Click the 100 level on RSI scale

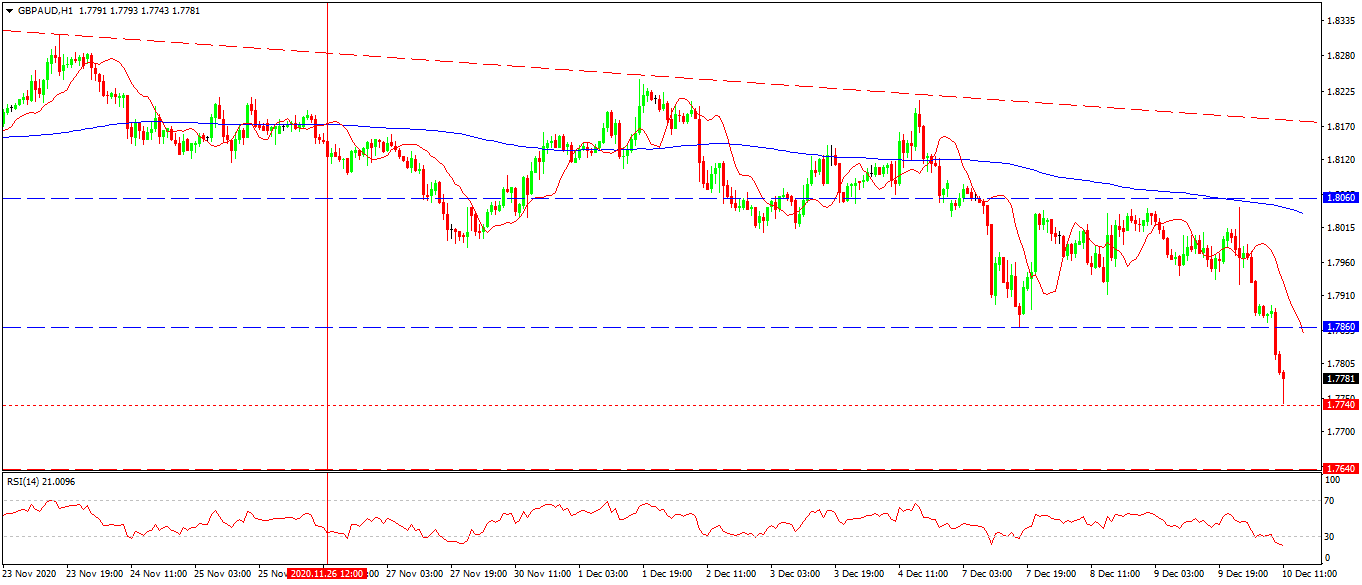[1331, 481]
